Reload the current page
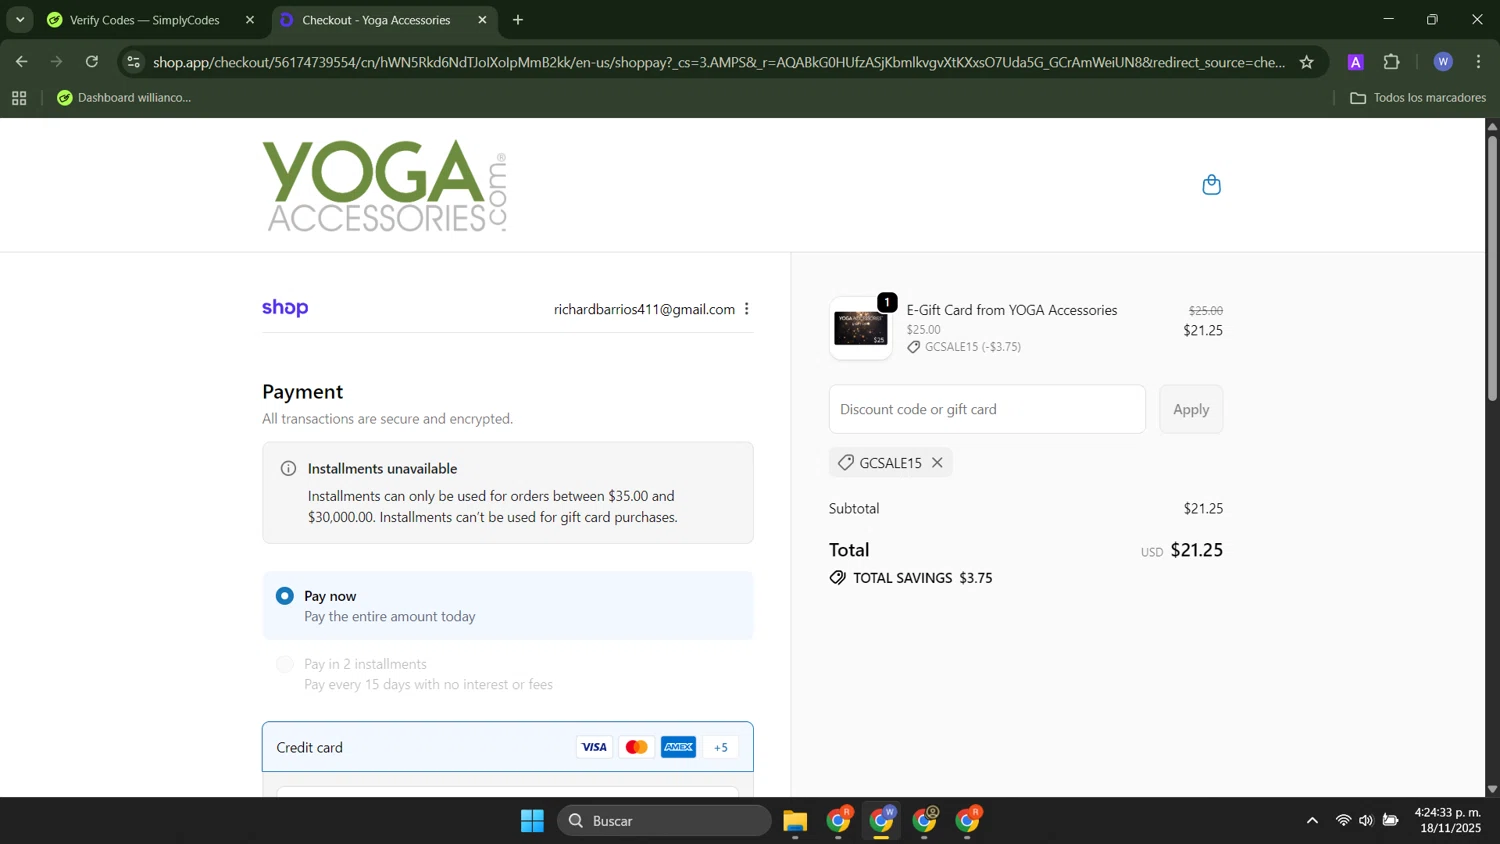This screenshot has width=1500, height=844. click(92, 62)
